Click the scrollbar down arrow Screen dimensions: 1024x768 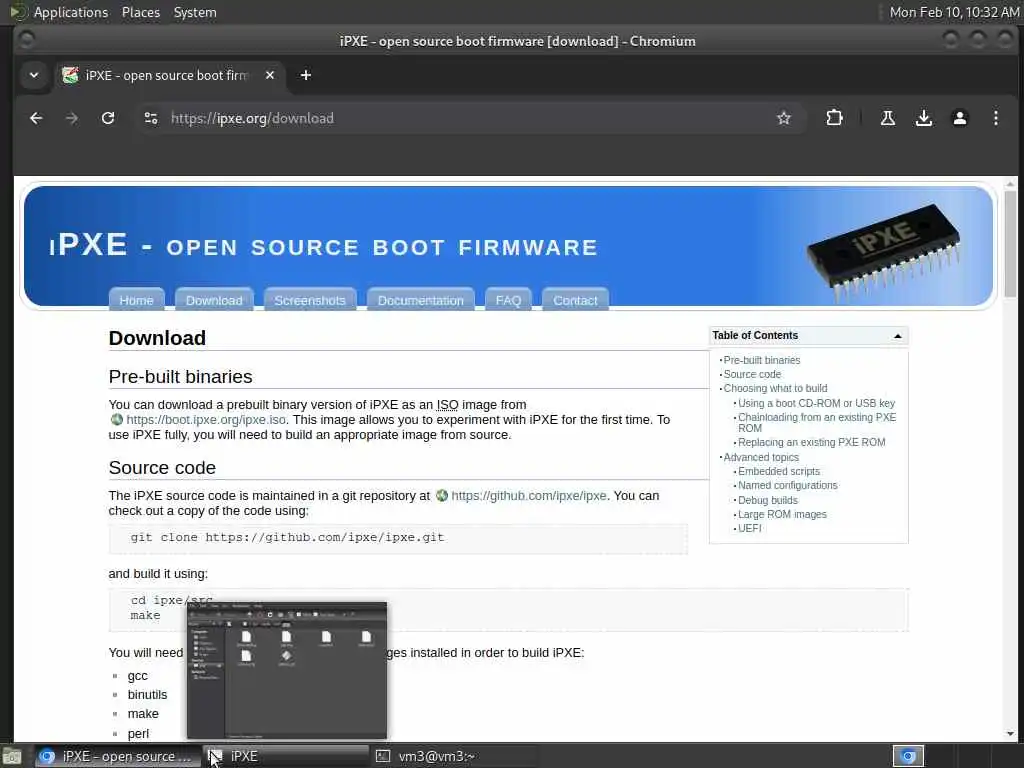(1010, 734)
